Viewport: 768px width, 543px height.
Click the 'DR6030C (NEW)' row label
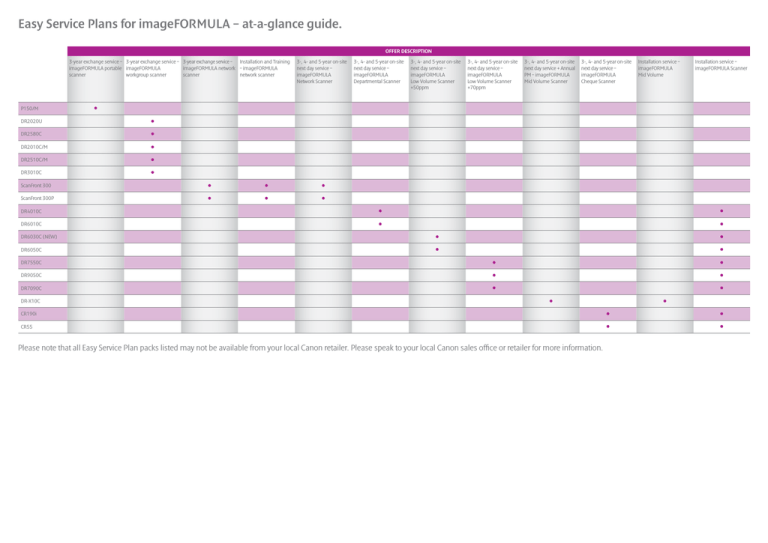click(x=39, y=237)
